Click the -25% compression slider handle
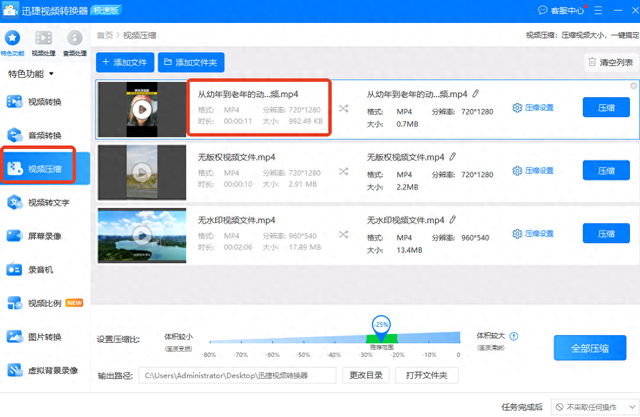Image resolution: width=640 pixels, height=417 pixels. (x=381, y=328)
